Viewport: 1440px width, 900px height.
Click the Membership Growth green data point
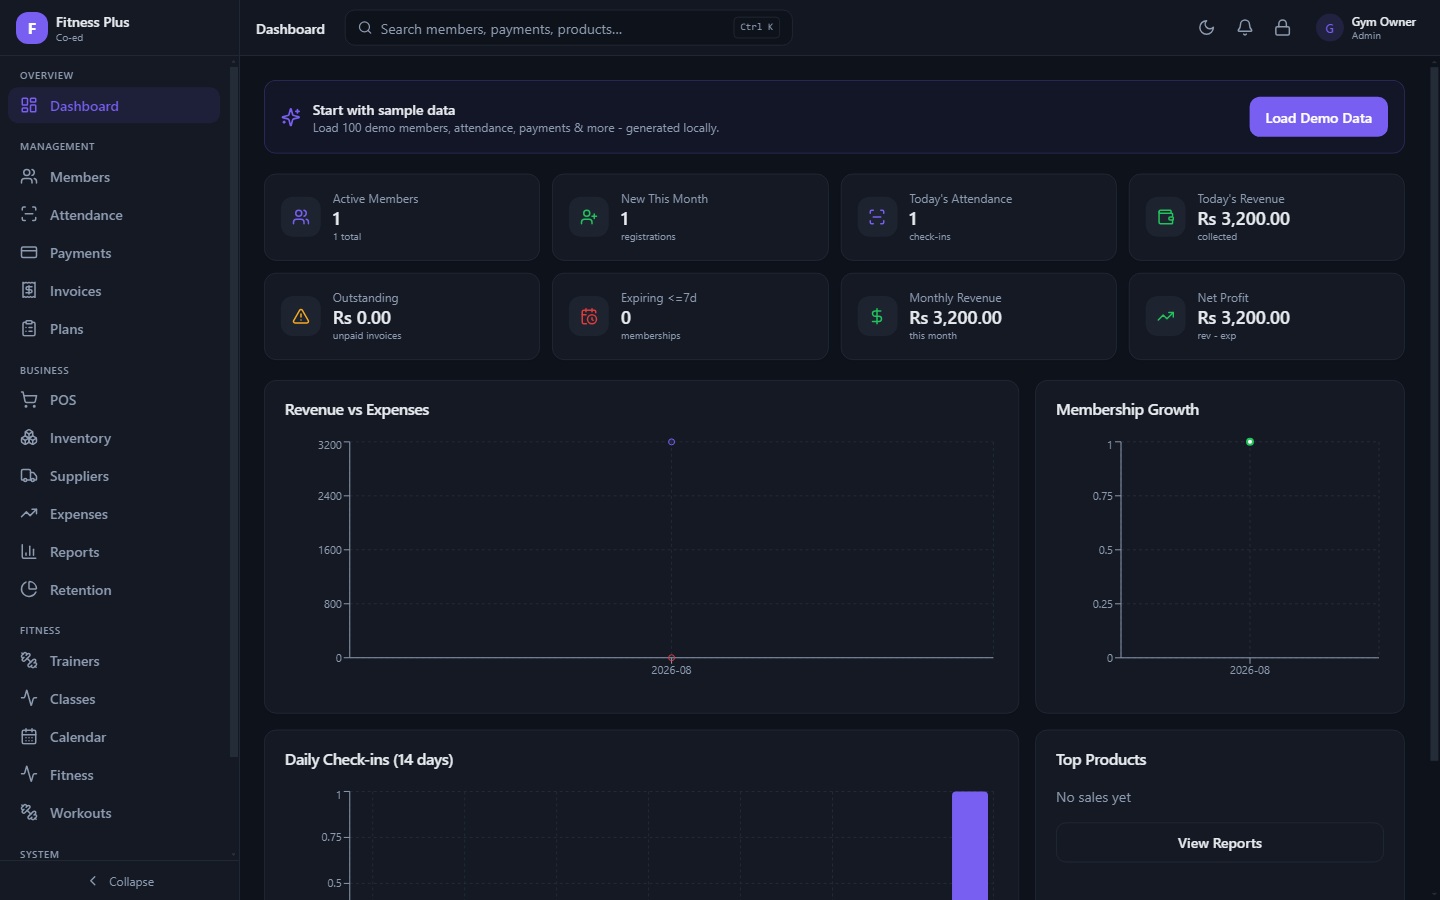[x=1250, y=442]
